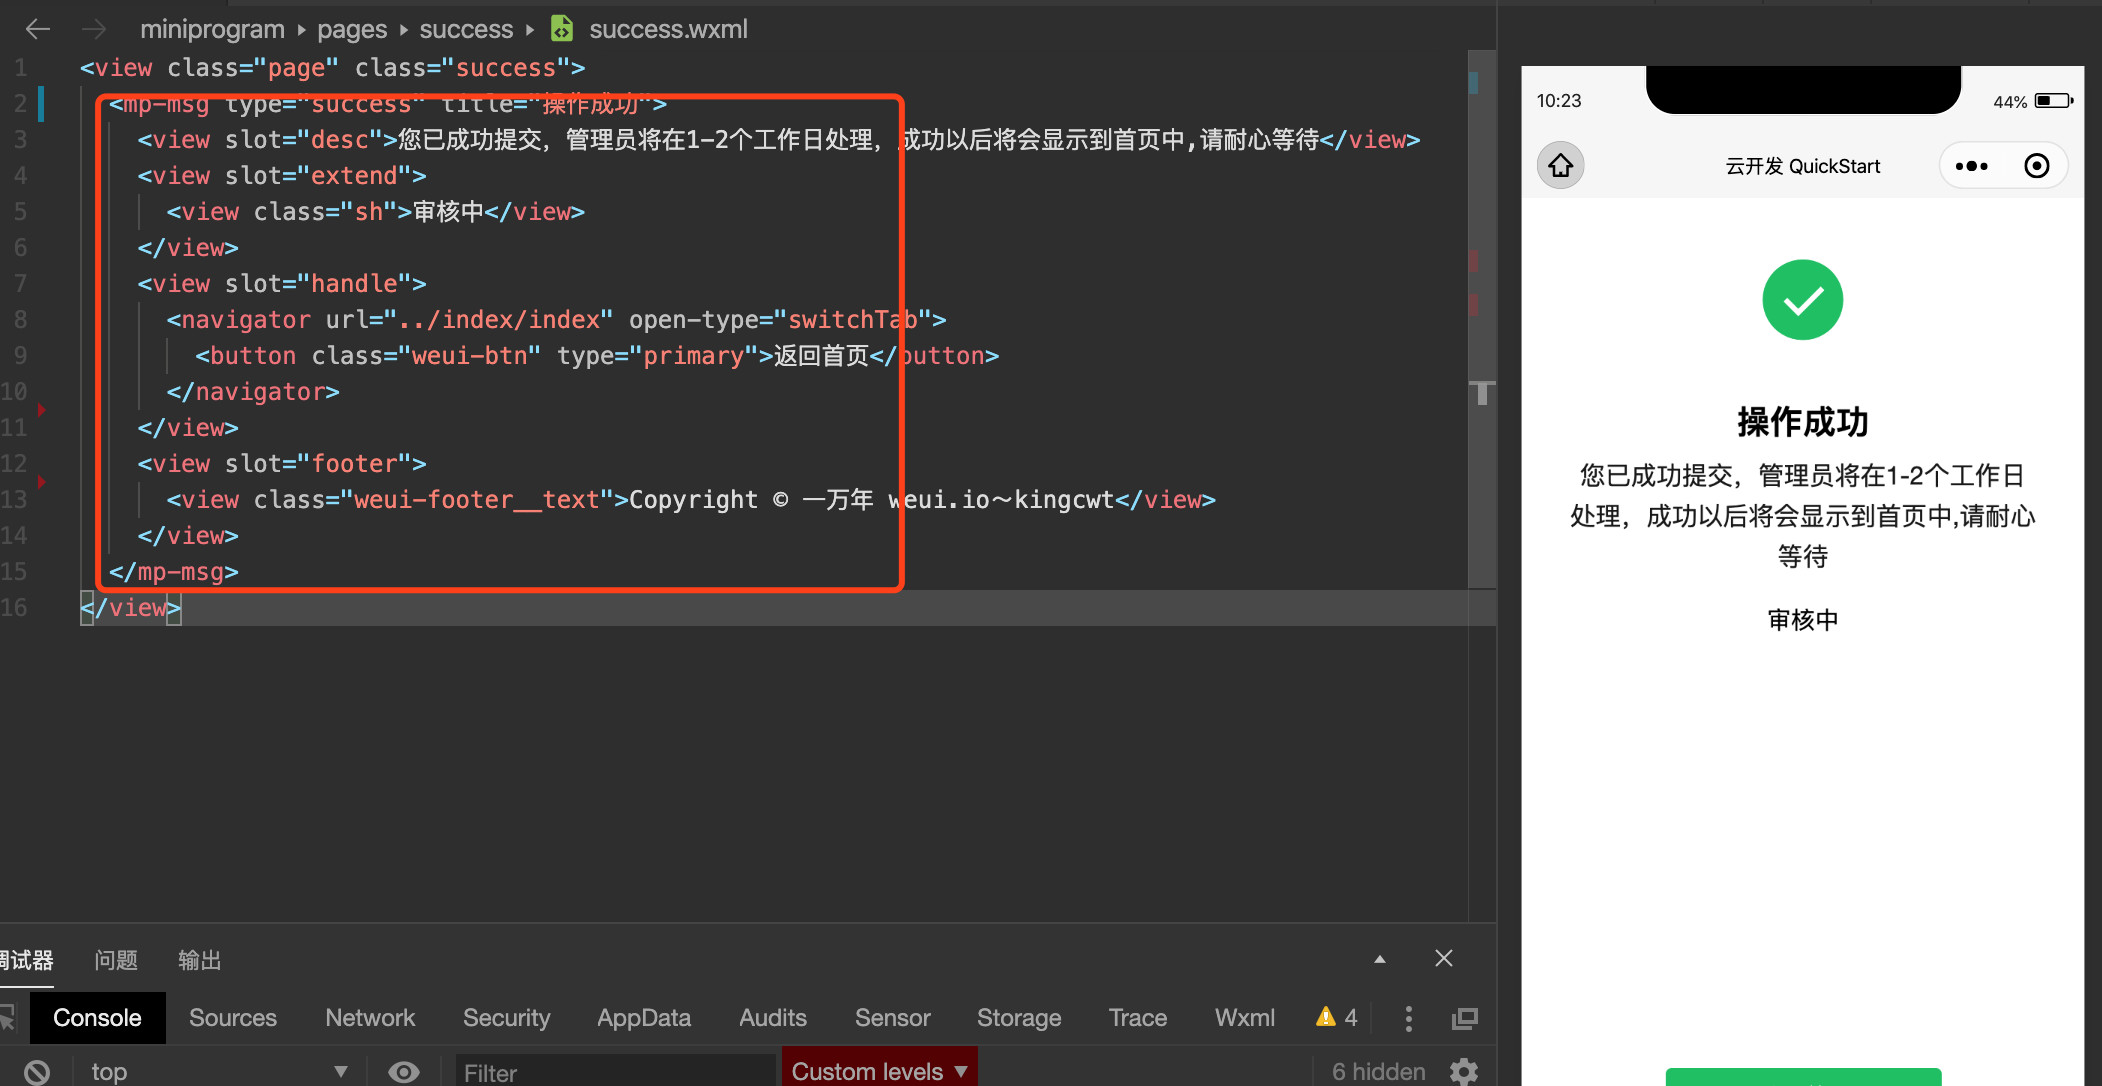Open the three-dot menu in simulator capsule
The width and height of the screenshot is (2102, 1086).
[x=1971, y=166]
